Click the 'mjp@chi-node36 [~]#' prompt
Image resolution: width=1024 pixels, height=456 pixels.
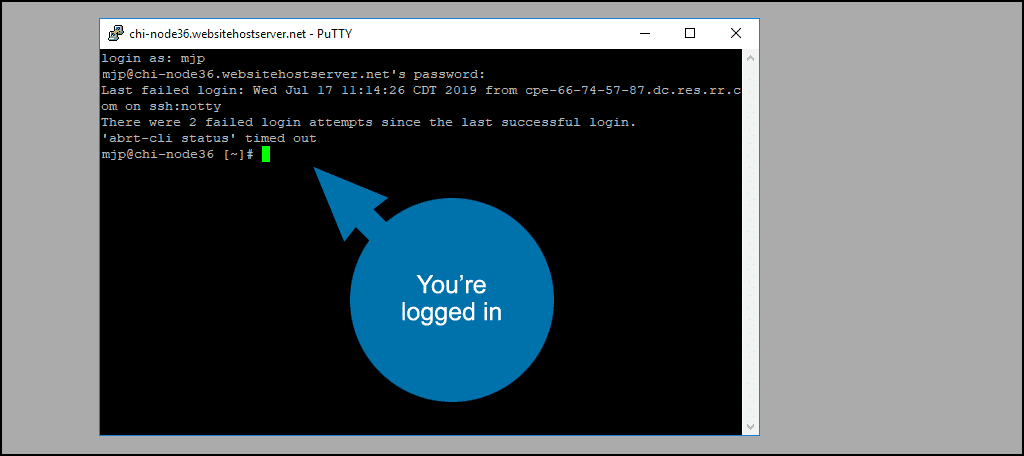178,155
